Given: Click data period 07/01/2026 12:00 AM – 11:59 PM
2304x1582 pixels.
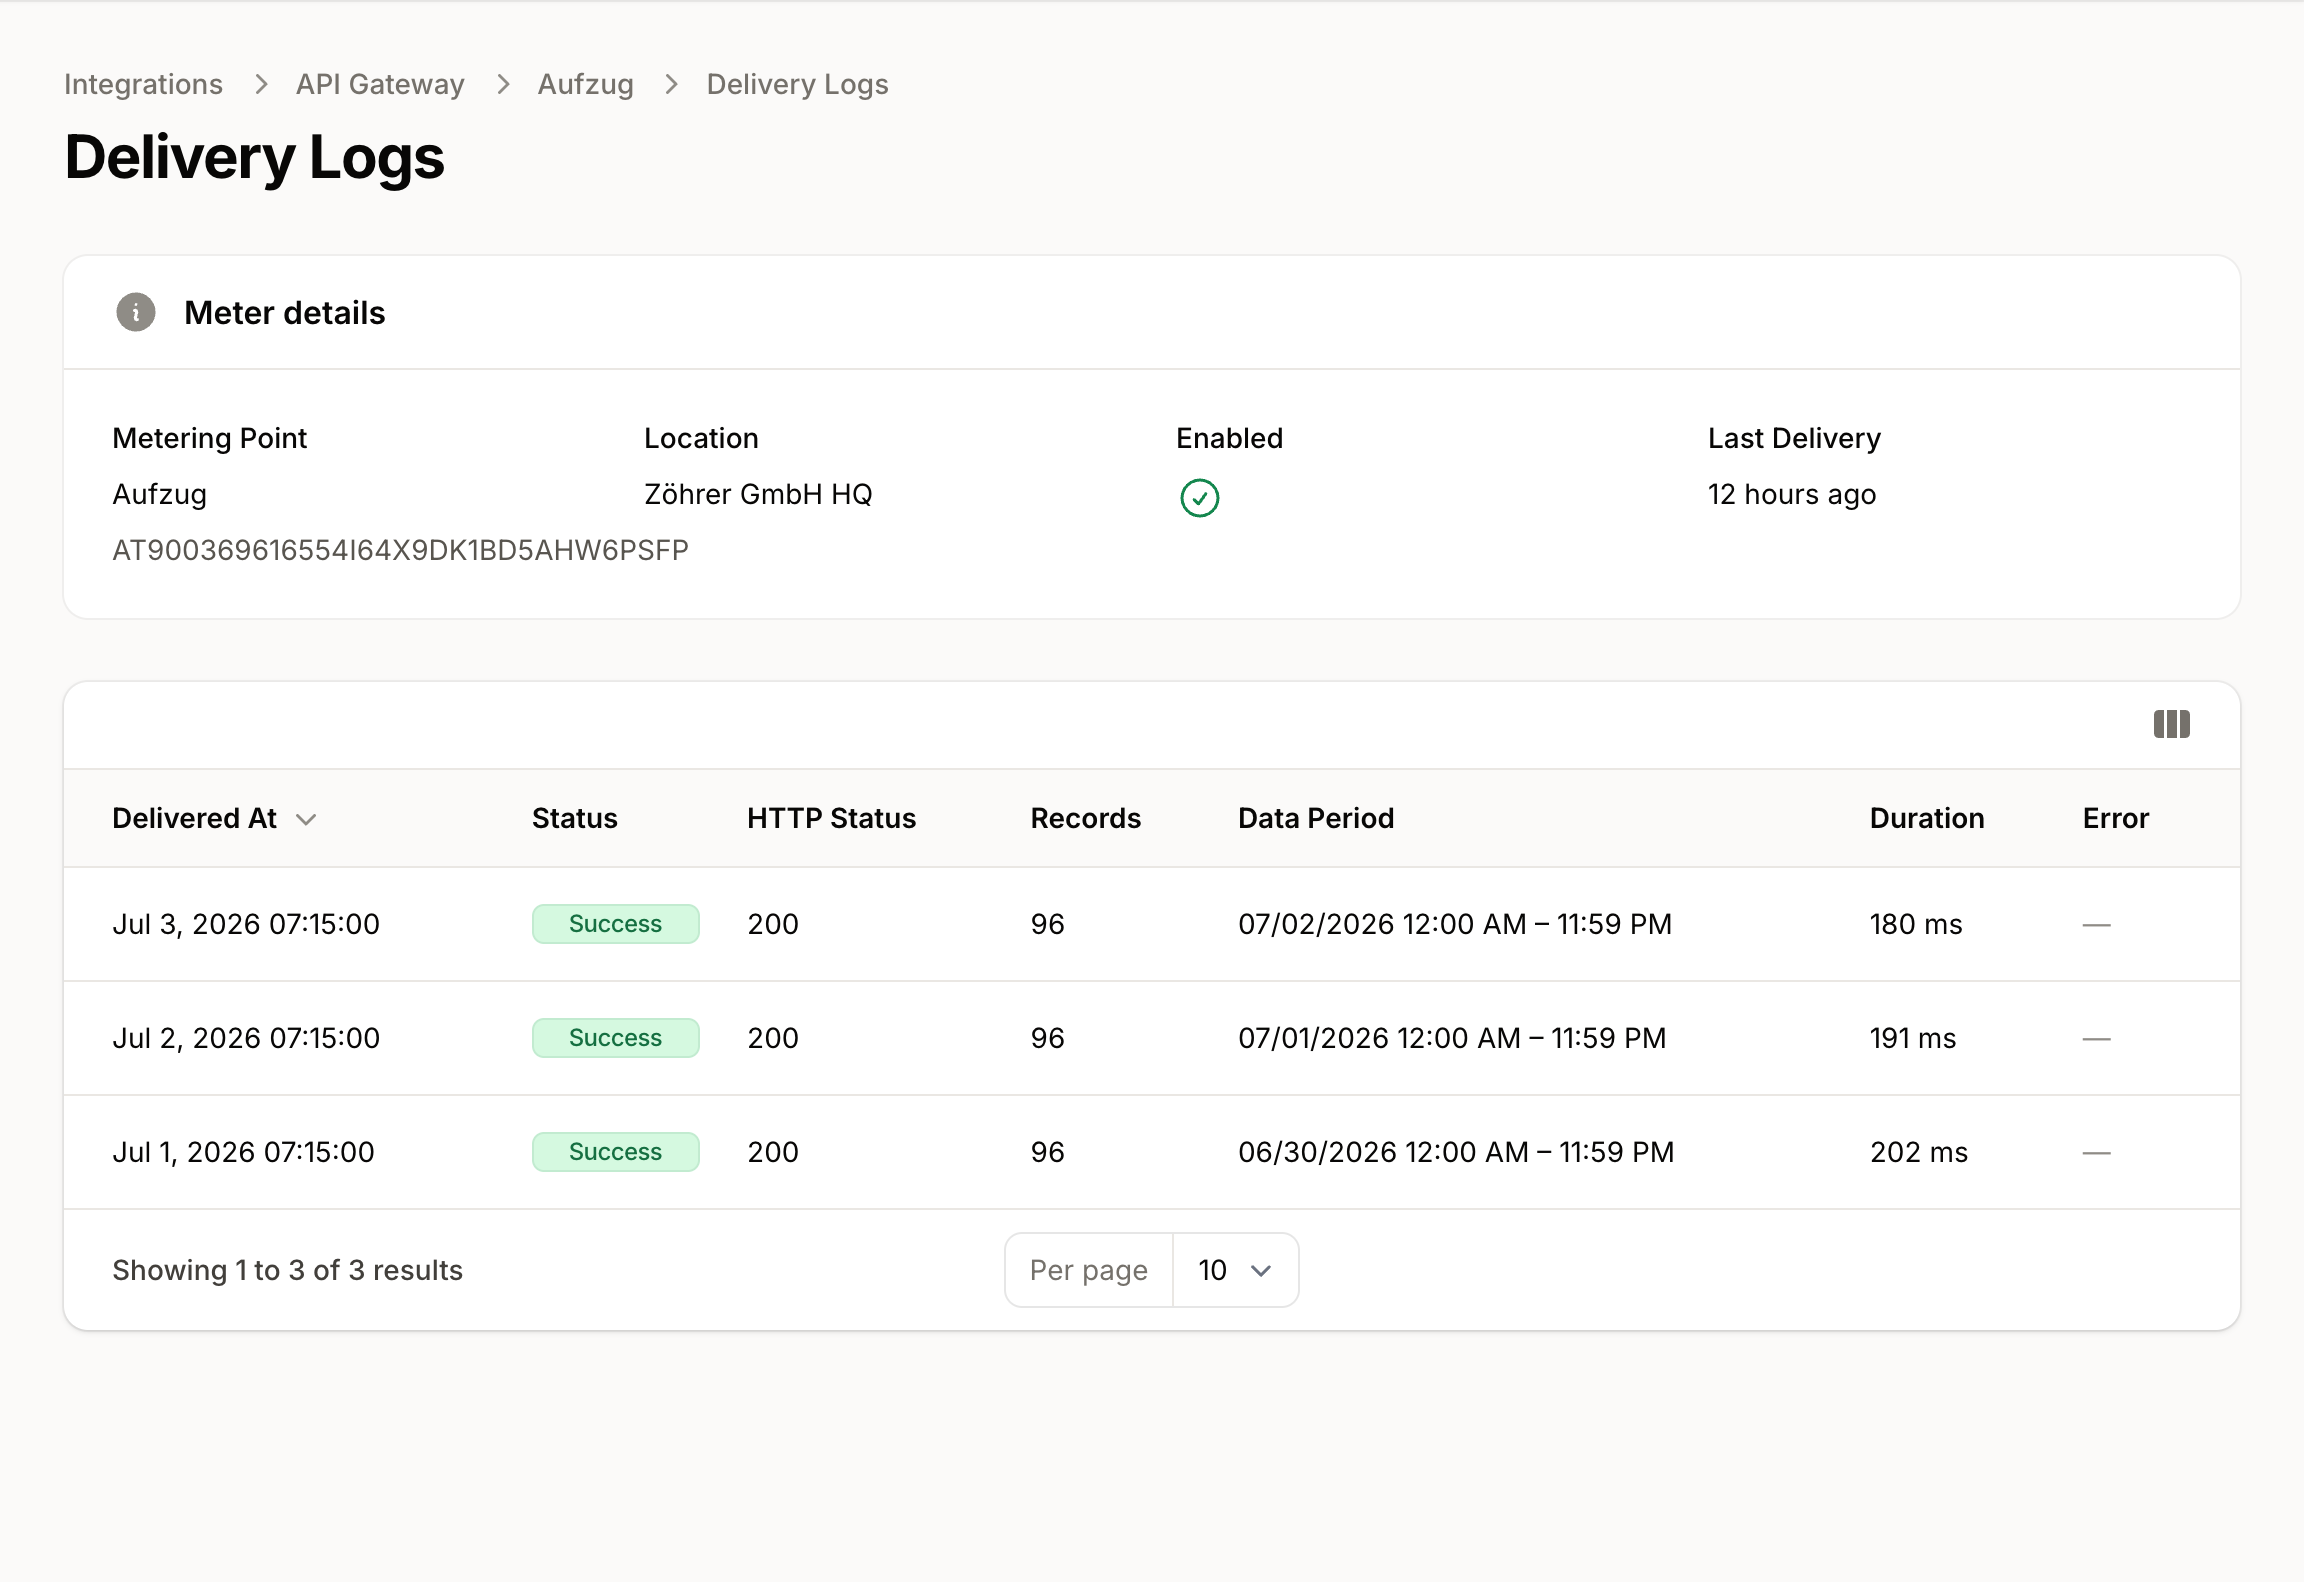Looking at the screenshot, I should coord(1452,1038).
